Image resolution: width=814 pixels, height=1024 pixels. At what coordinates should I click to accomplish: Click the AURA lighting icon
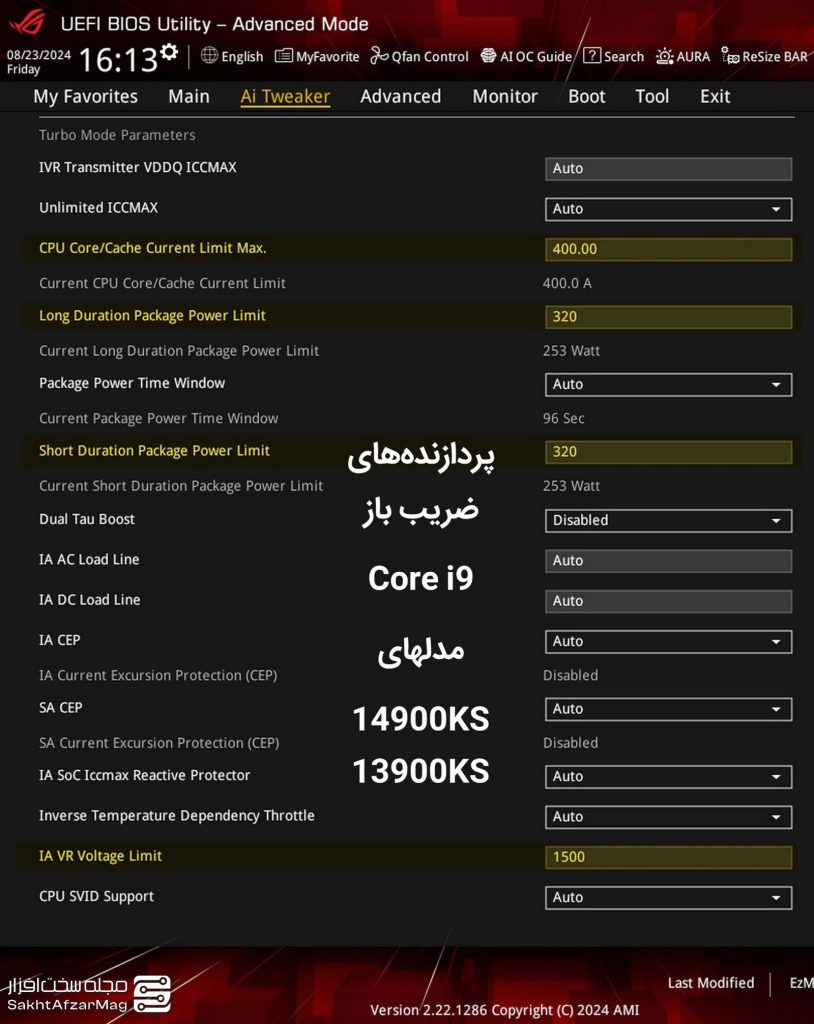[664, 56]
